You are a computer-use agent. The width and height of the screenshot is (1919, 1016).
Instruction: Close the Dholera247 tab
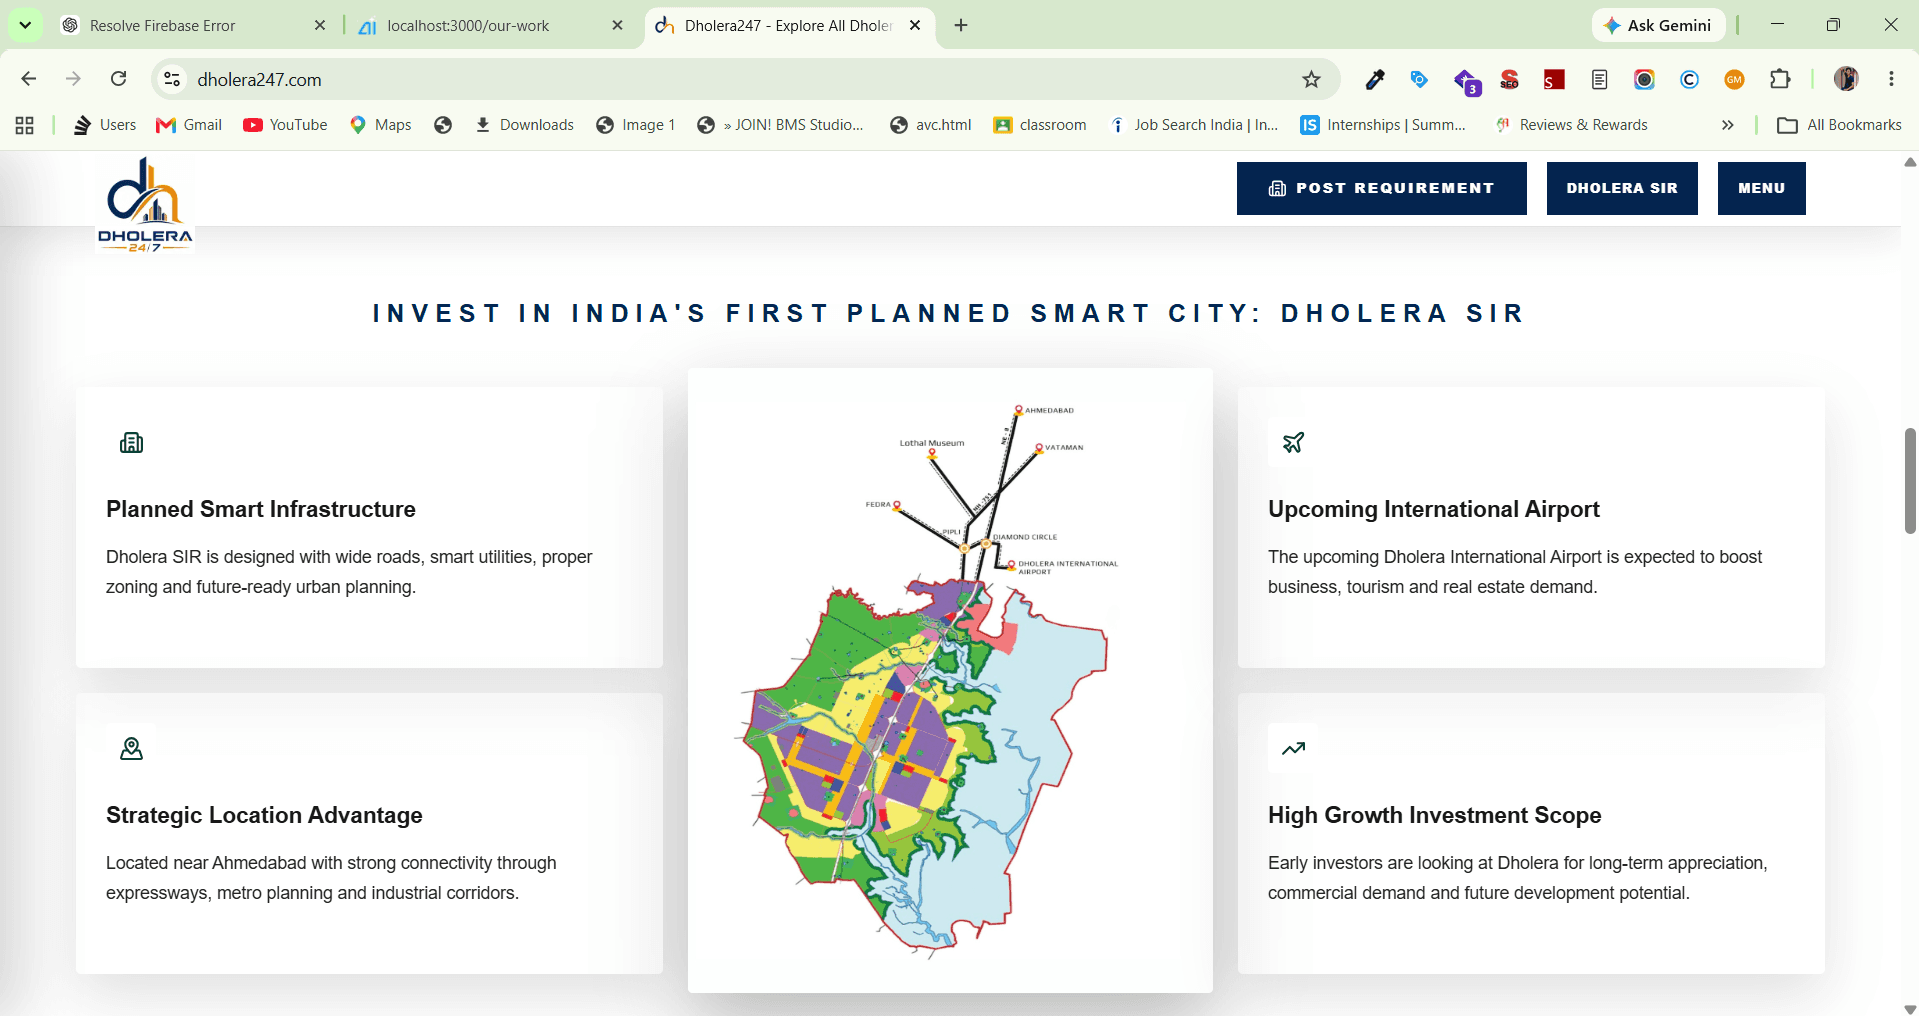[915, 26]
